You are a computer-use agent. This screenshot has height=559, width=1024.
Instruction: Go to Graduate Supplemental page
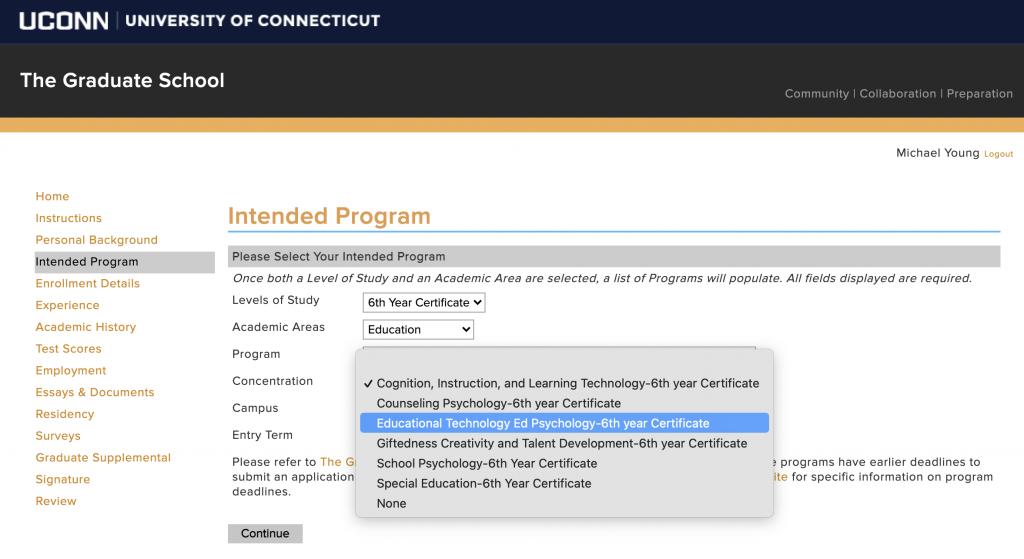point(103,458)
